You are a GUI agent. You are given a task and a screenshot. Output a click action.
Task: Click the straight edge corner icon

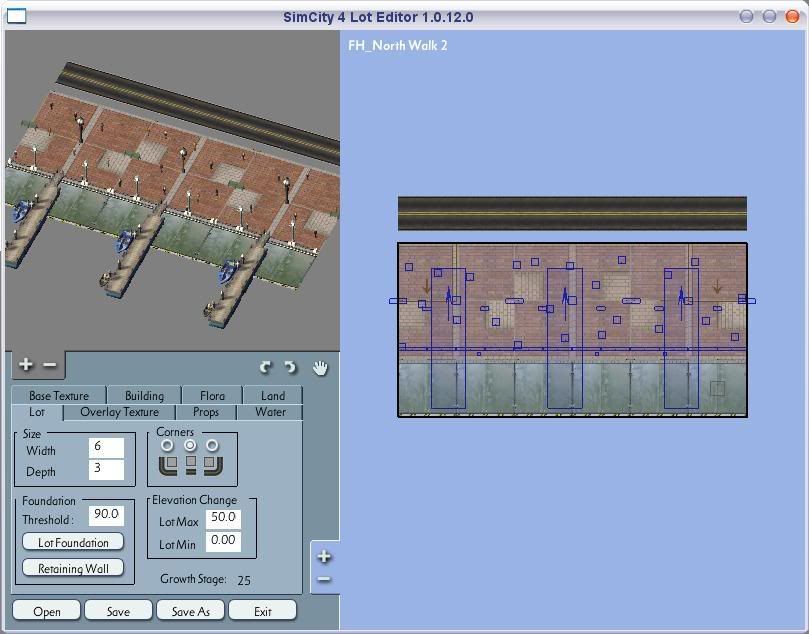point(191,465)
